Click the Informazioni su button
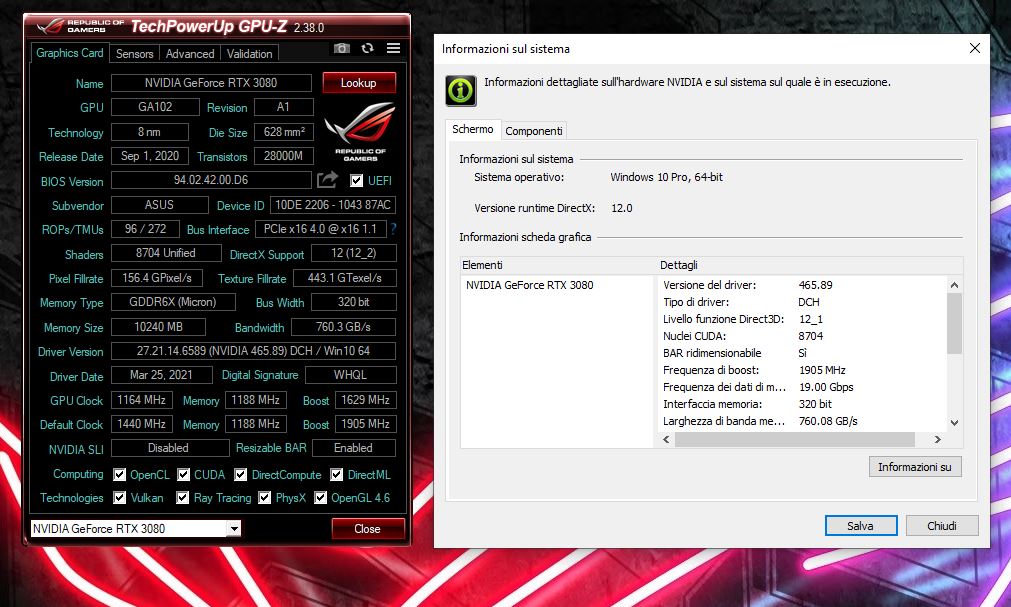This screenshot has width=1011, height=607. [x=915, y=467]
